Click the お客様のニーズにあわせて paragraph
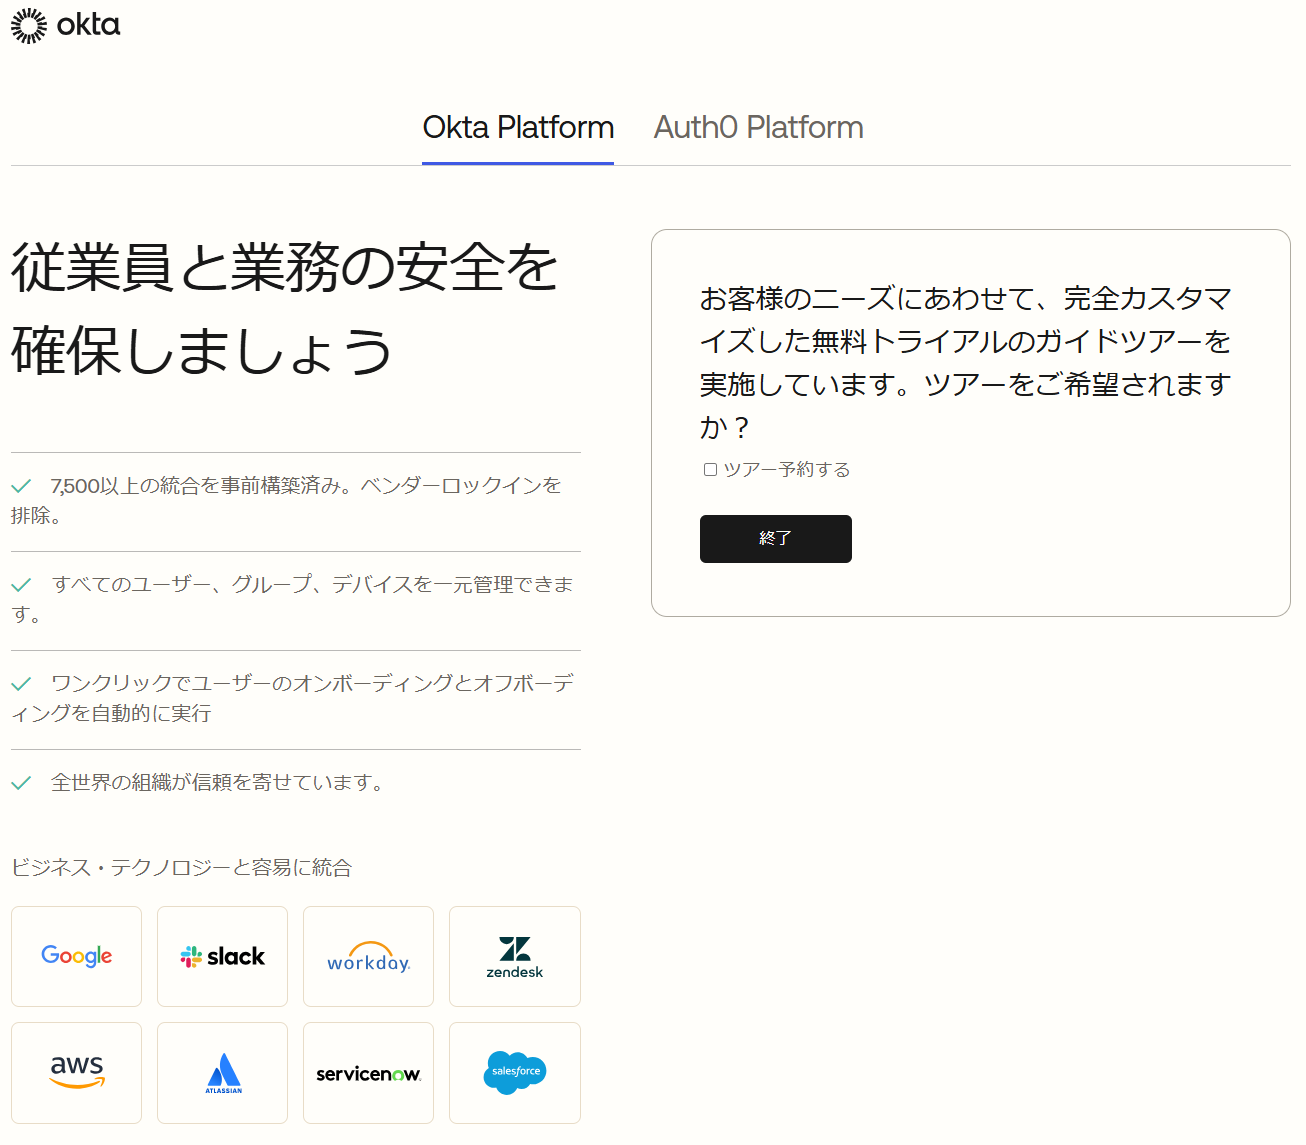Viewport: 1306px width, 1145px height. point(966,362)
